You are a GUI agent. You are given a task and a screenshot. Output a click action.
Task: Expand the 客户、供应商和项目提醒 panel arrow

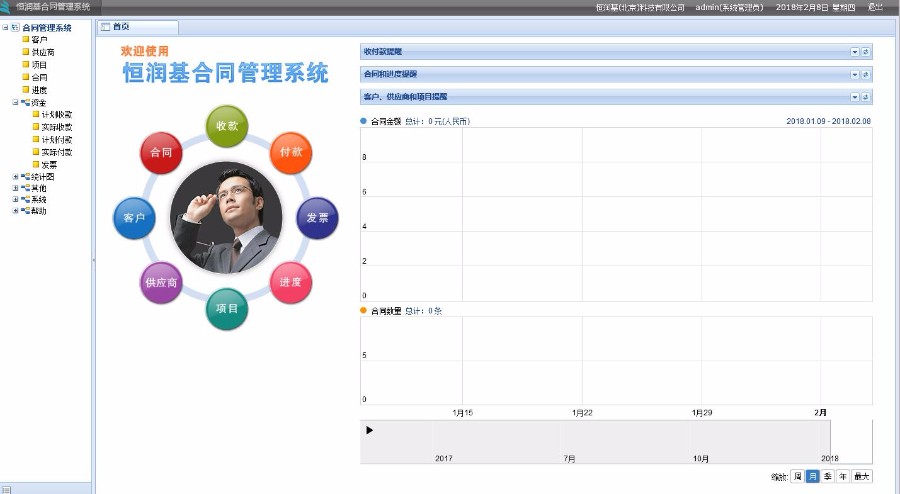(855, 97)
